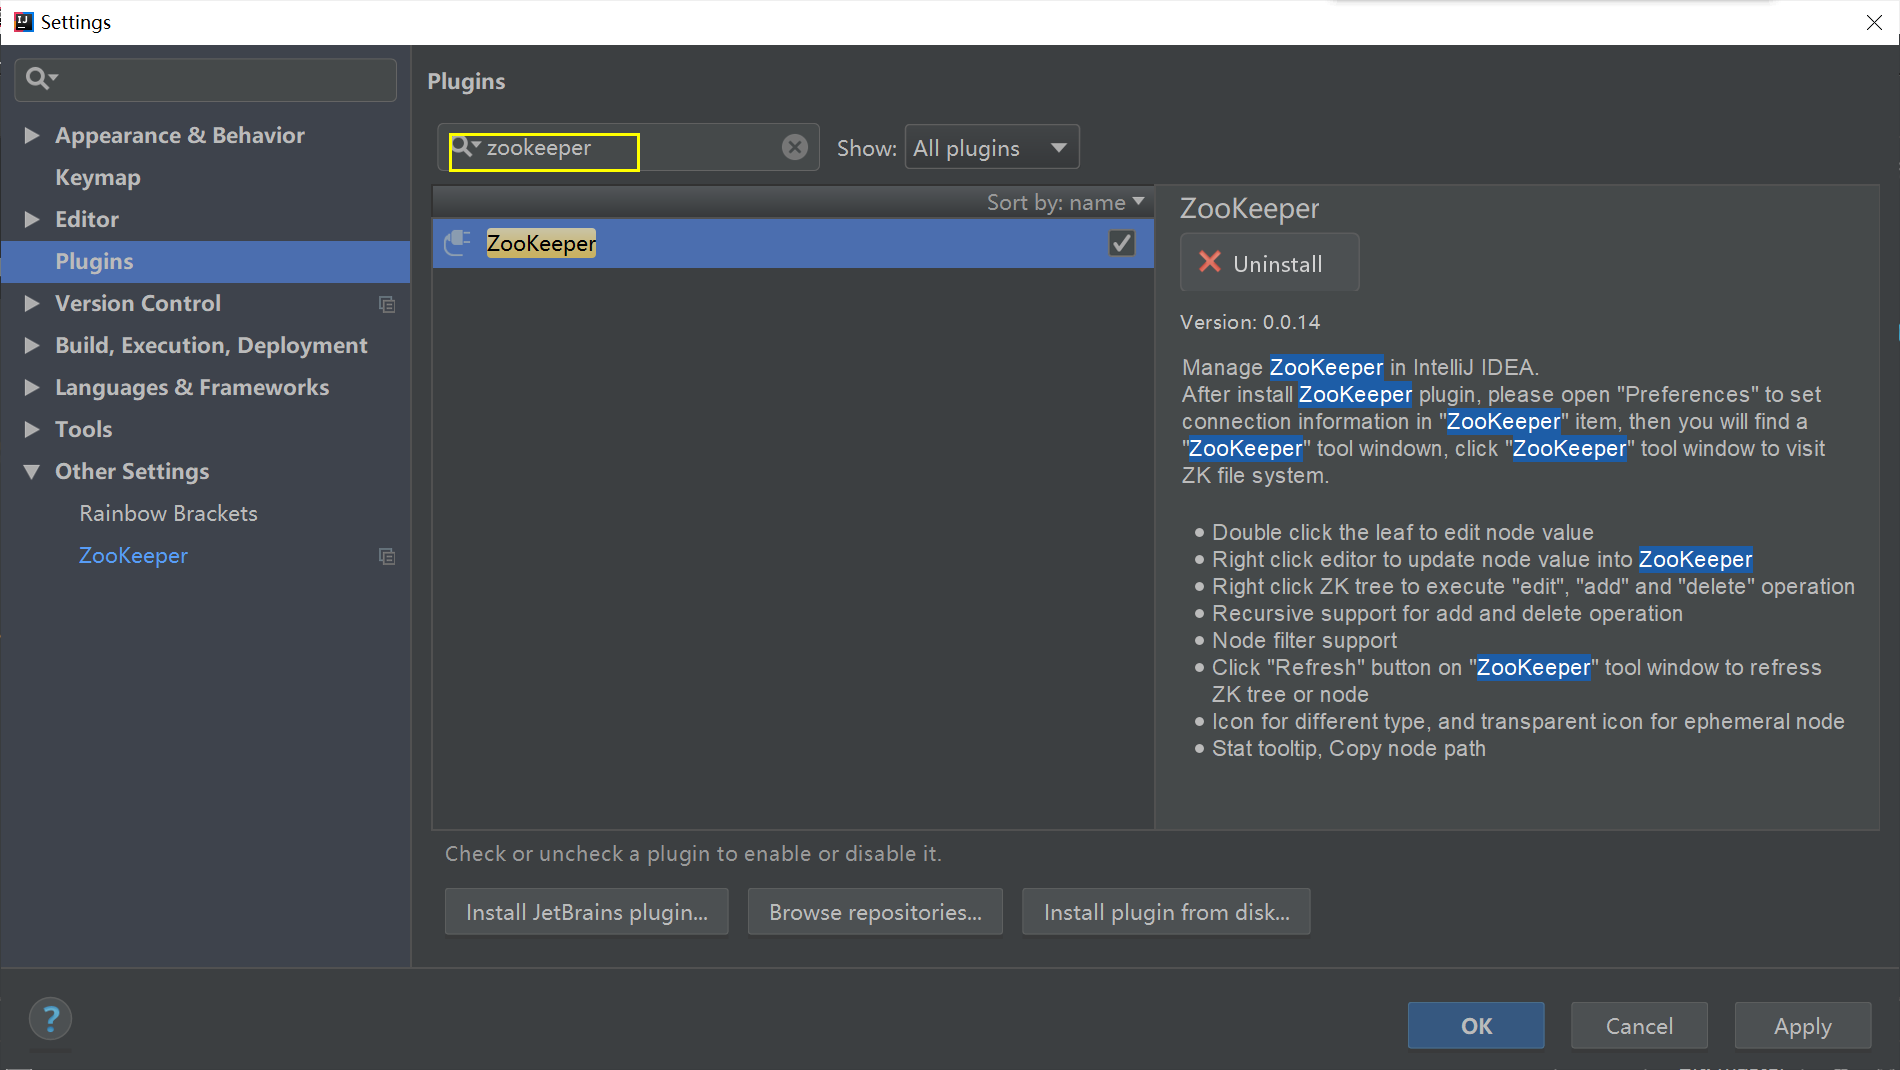This screenshot has width=1900, height=1070.
Task: Select Other Settings label
Action: click(132, 471)
